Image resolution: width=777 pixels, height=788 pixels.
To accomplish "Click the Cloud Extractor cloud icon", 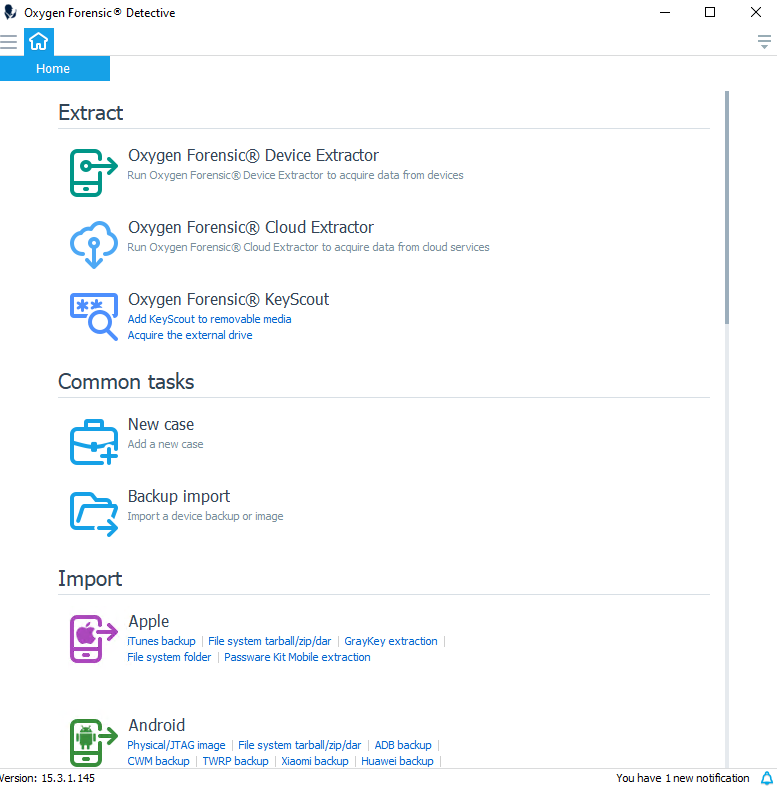I will pos(93,244).
